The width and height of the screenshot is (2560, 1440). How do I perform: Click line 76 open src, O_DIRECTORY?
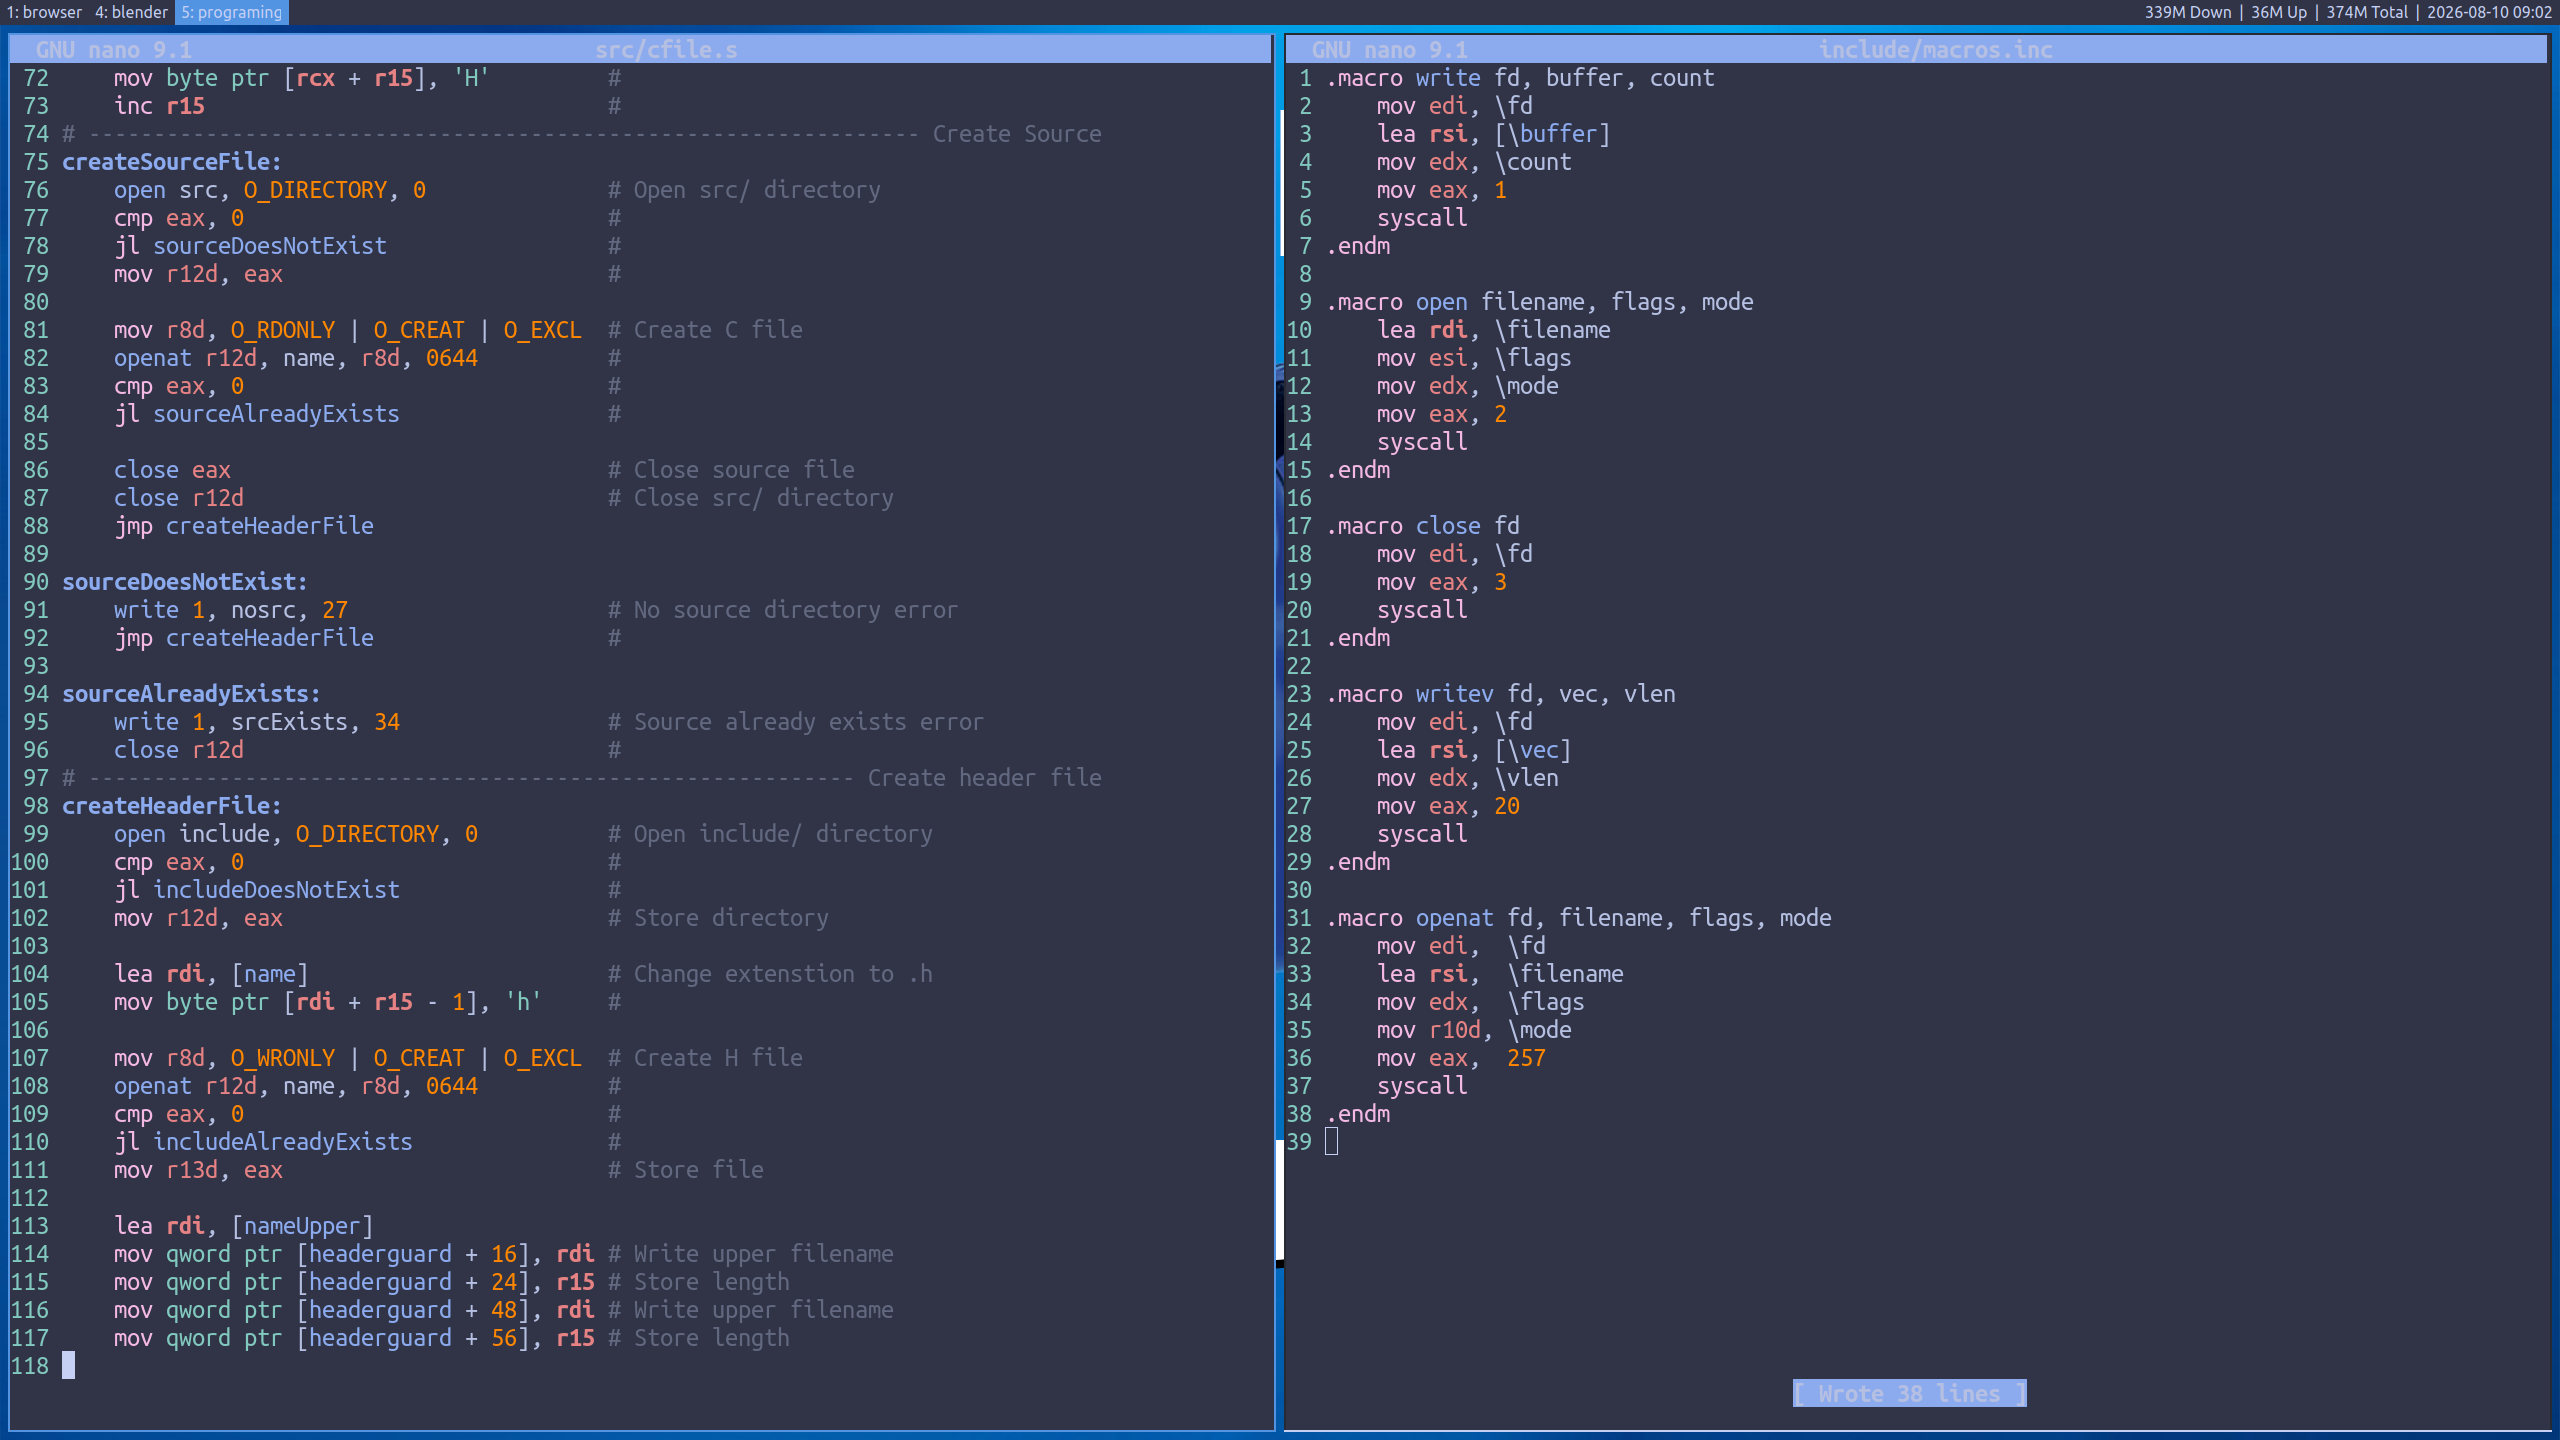pyautogui.click(x=270, y=190)
